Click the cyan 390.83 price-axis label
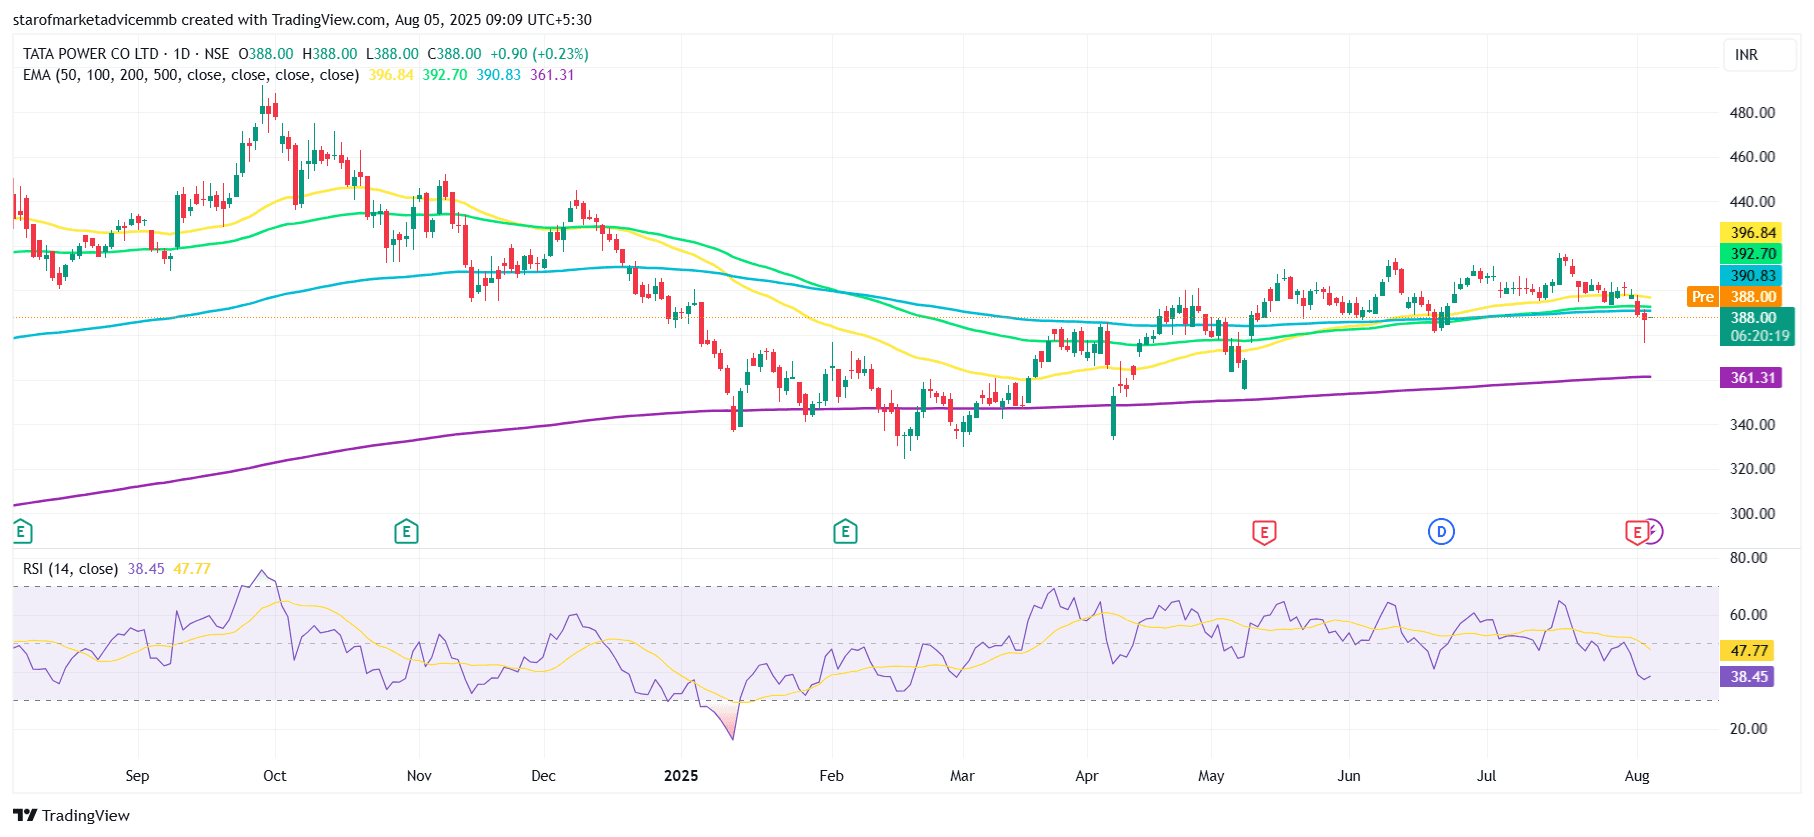 [1753, 276]
